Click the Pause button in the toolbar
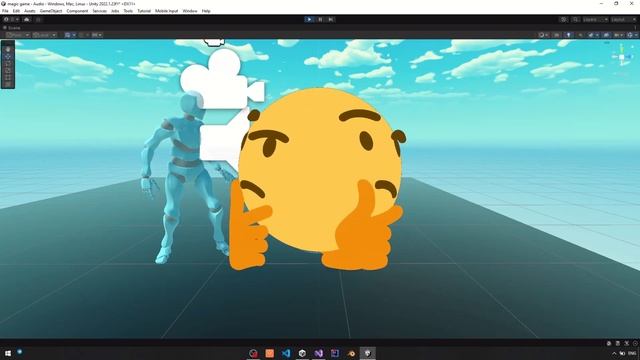 [x=320, y=19]
